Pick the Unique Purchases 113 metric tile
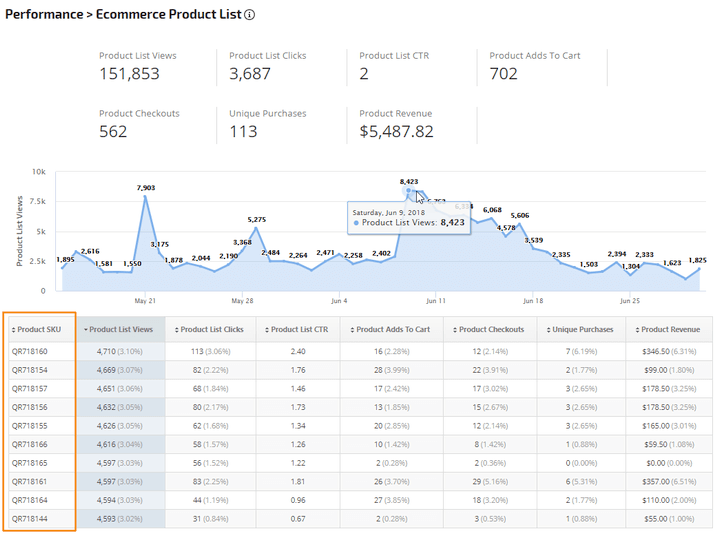The width and height of the screenshot is (720, 534). pyautogui.click(x=267, y=124)
